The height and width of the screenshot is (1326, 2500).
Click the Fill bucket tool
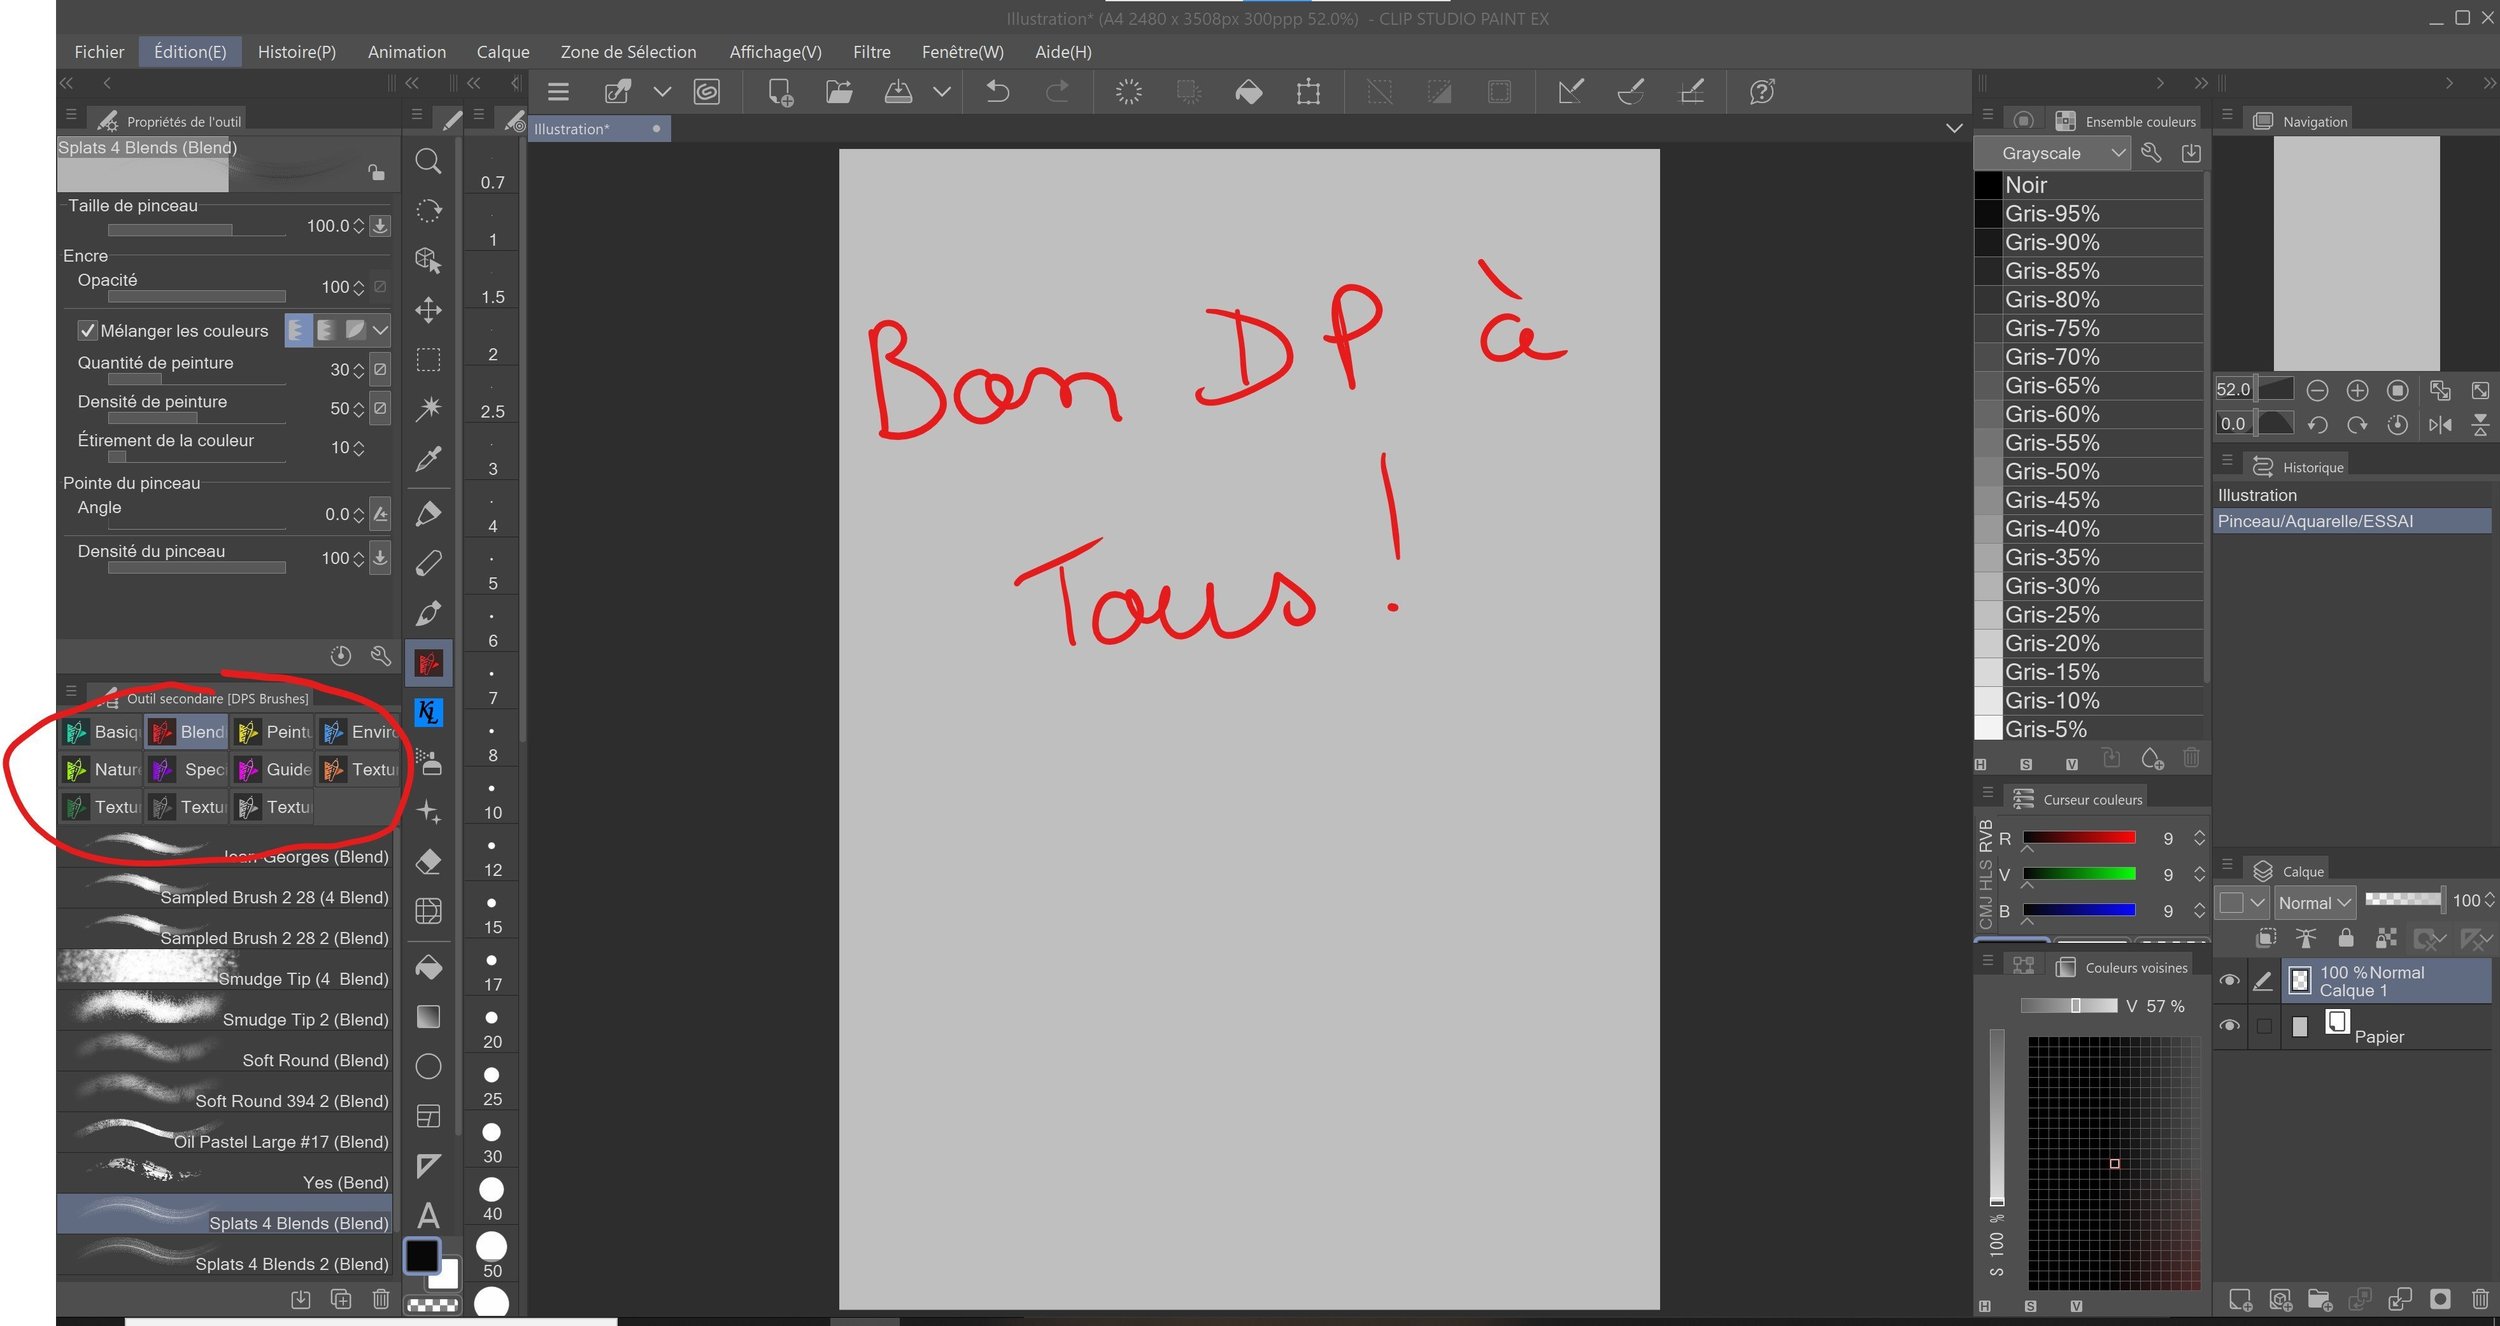coord(428,967)
